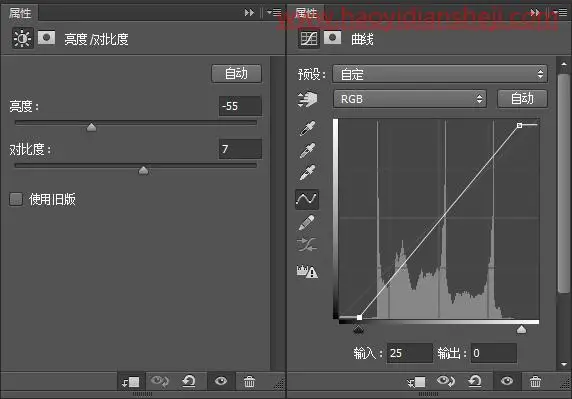The height and width of the screenshot is (399, 572).
Task: Click 自动 button in Brightness/Contrast panel
Action: pos(236,74)
